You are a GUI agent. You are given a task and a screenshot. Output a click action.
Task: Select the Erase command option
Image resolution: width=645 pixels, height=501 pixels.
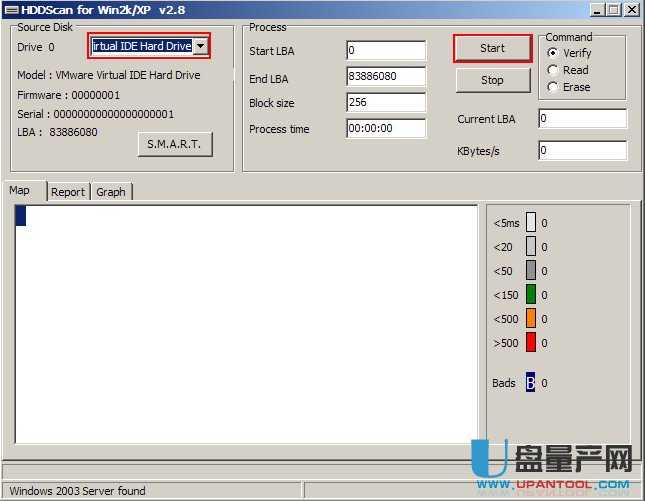[x=553, y=87]
